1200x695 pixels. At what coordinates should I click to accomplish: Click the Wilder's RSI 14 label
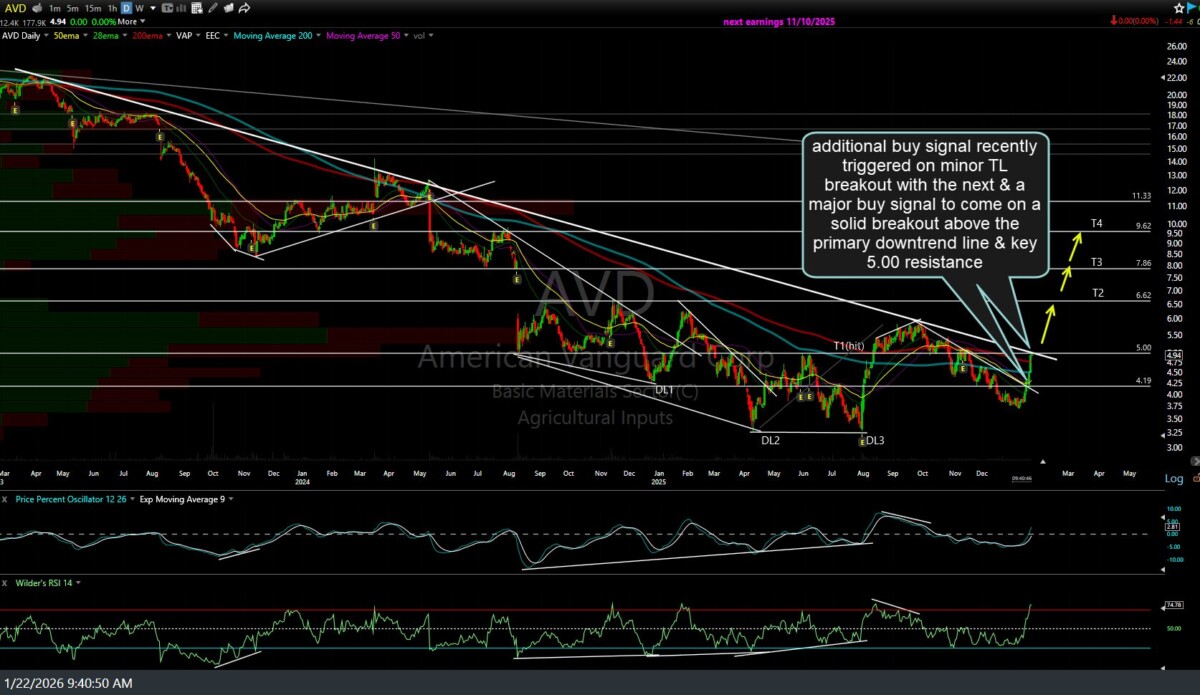pyautogui.click(x=42, y=582)
